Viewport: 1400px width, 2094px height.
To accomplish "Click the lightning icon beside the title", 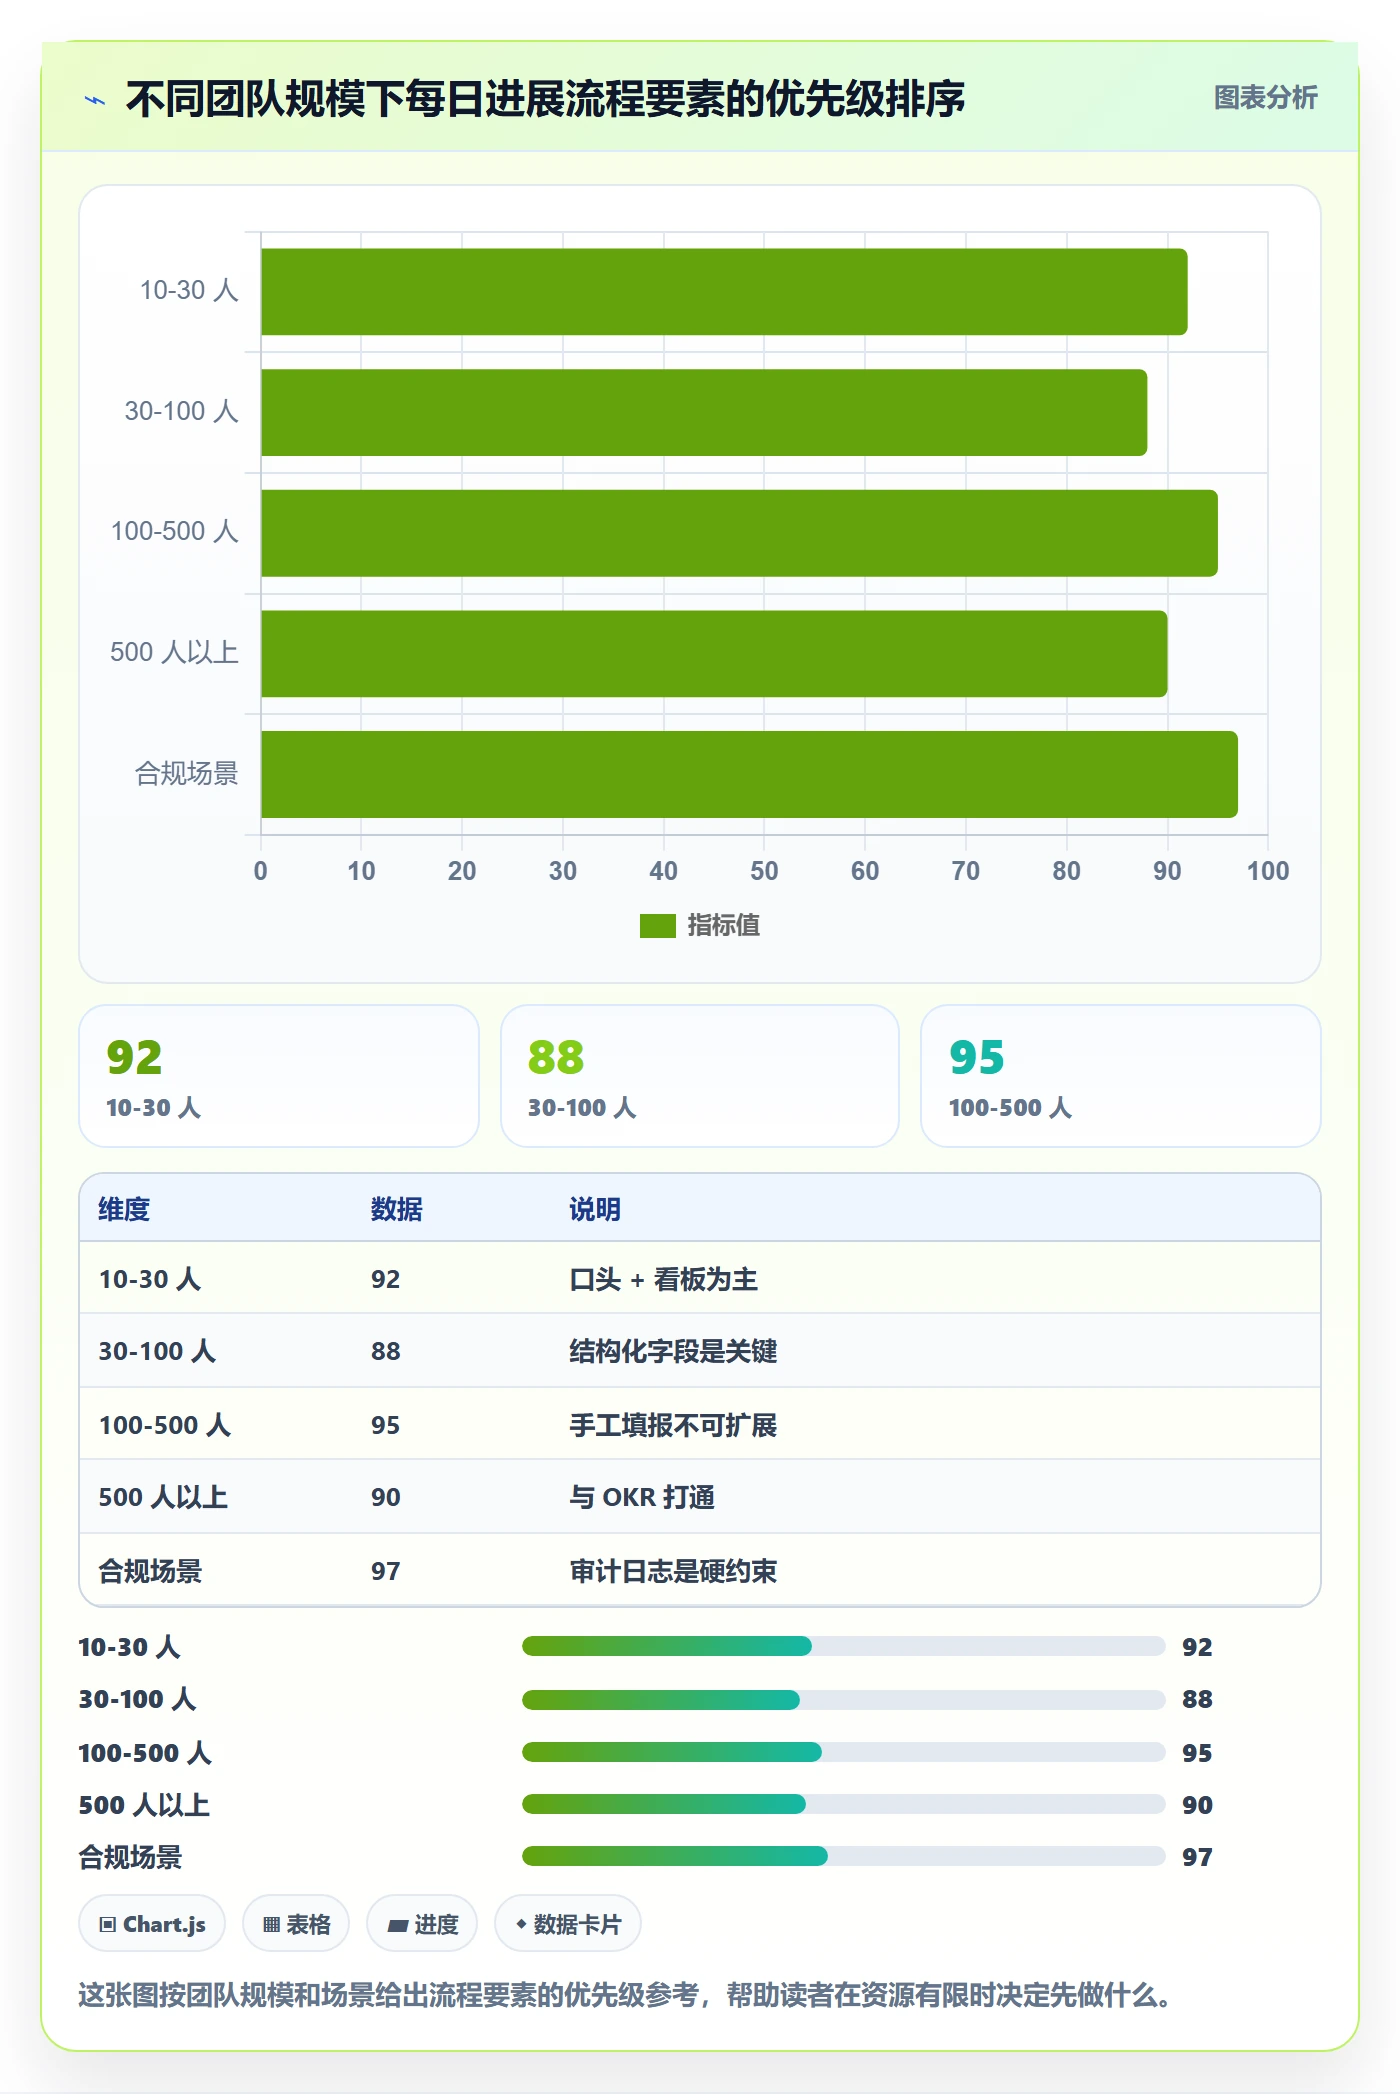I will (x=95, y=100).
